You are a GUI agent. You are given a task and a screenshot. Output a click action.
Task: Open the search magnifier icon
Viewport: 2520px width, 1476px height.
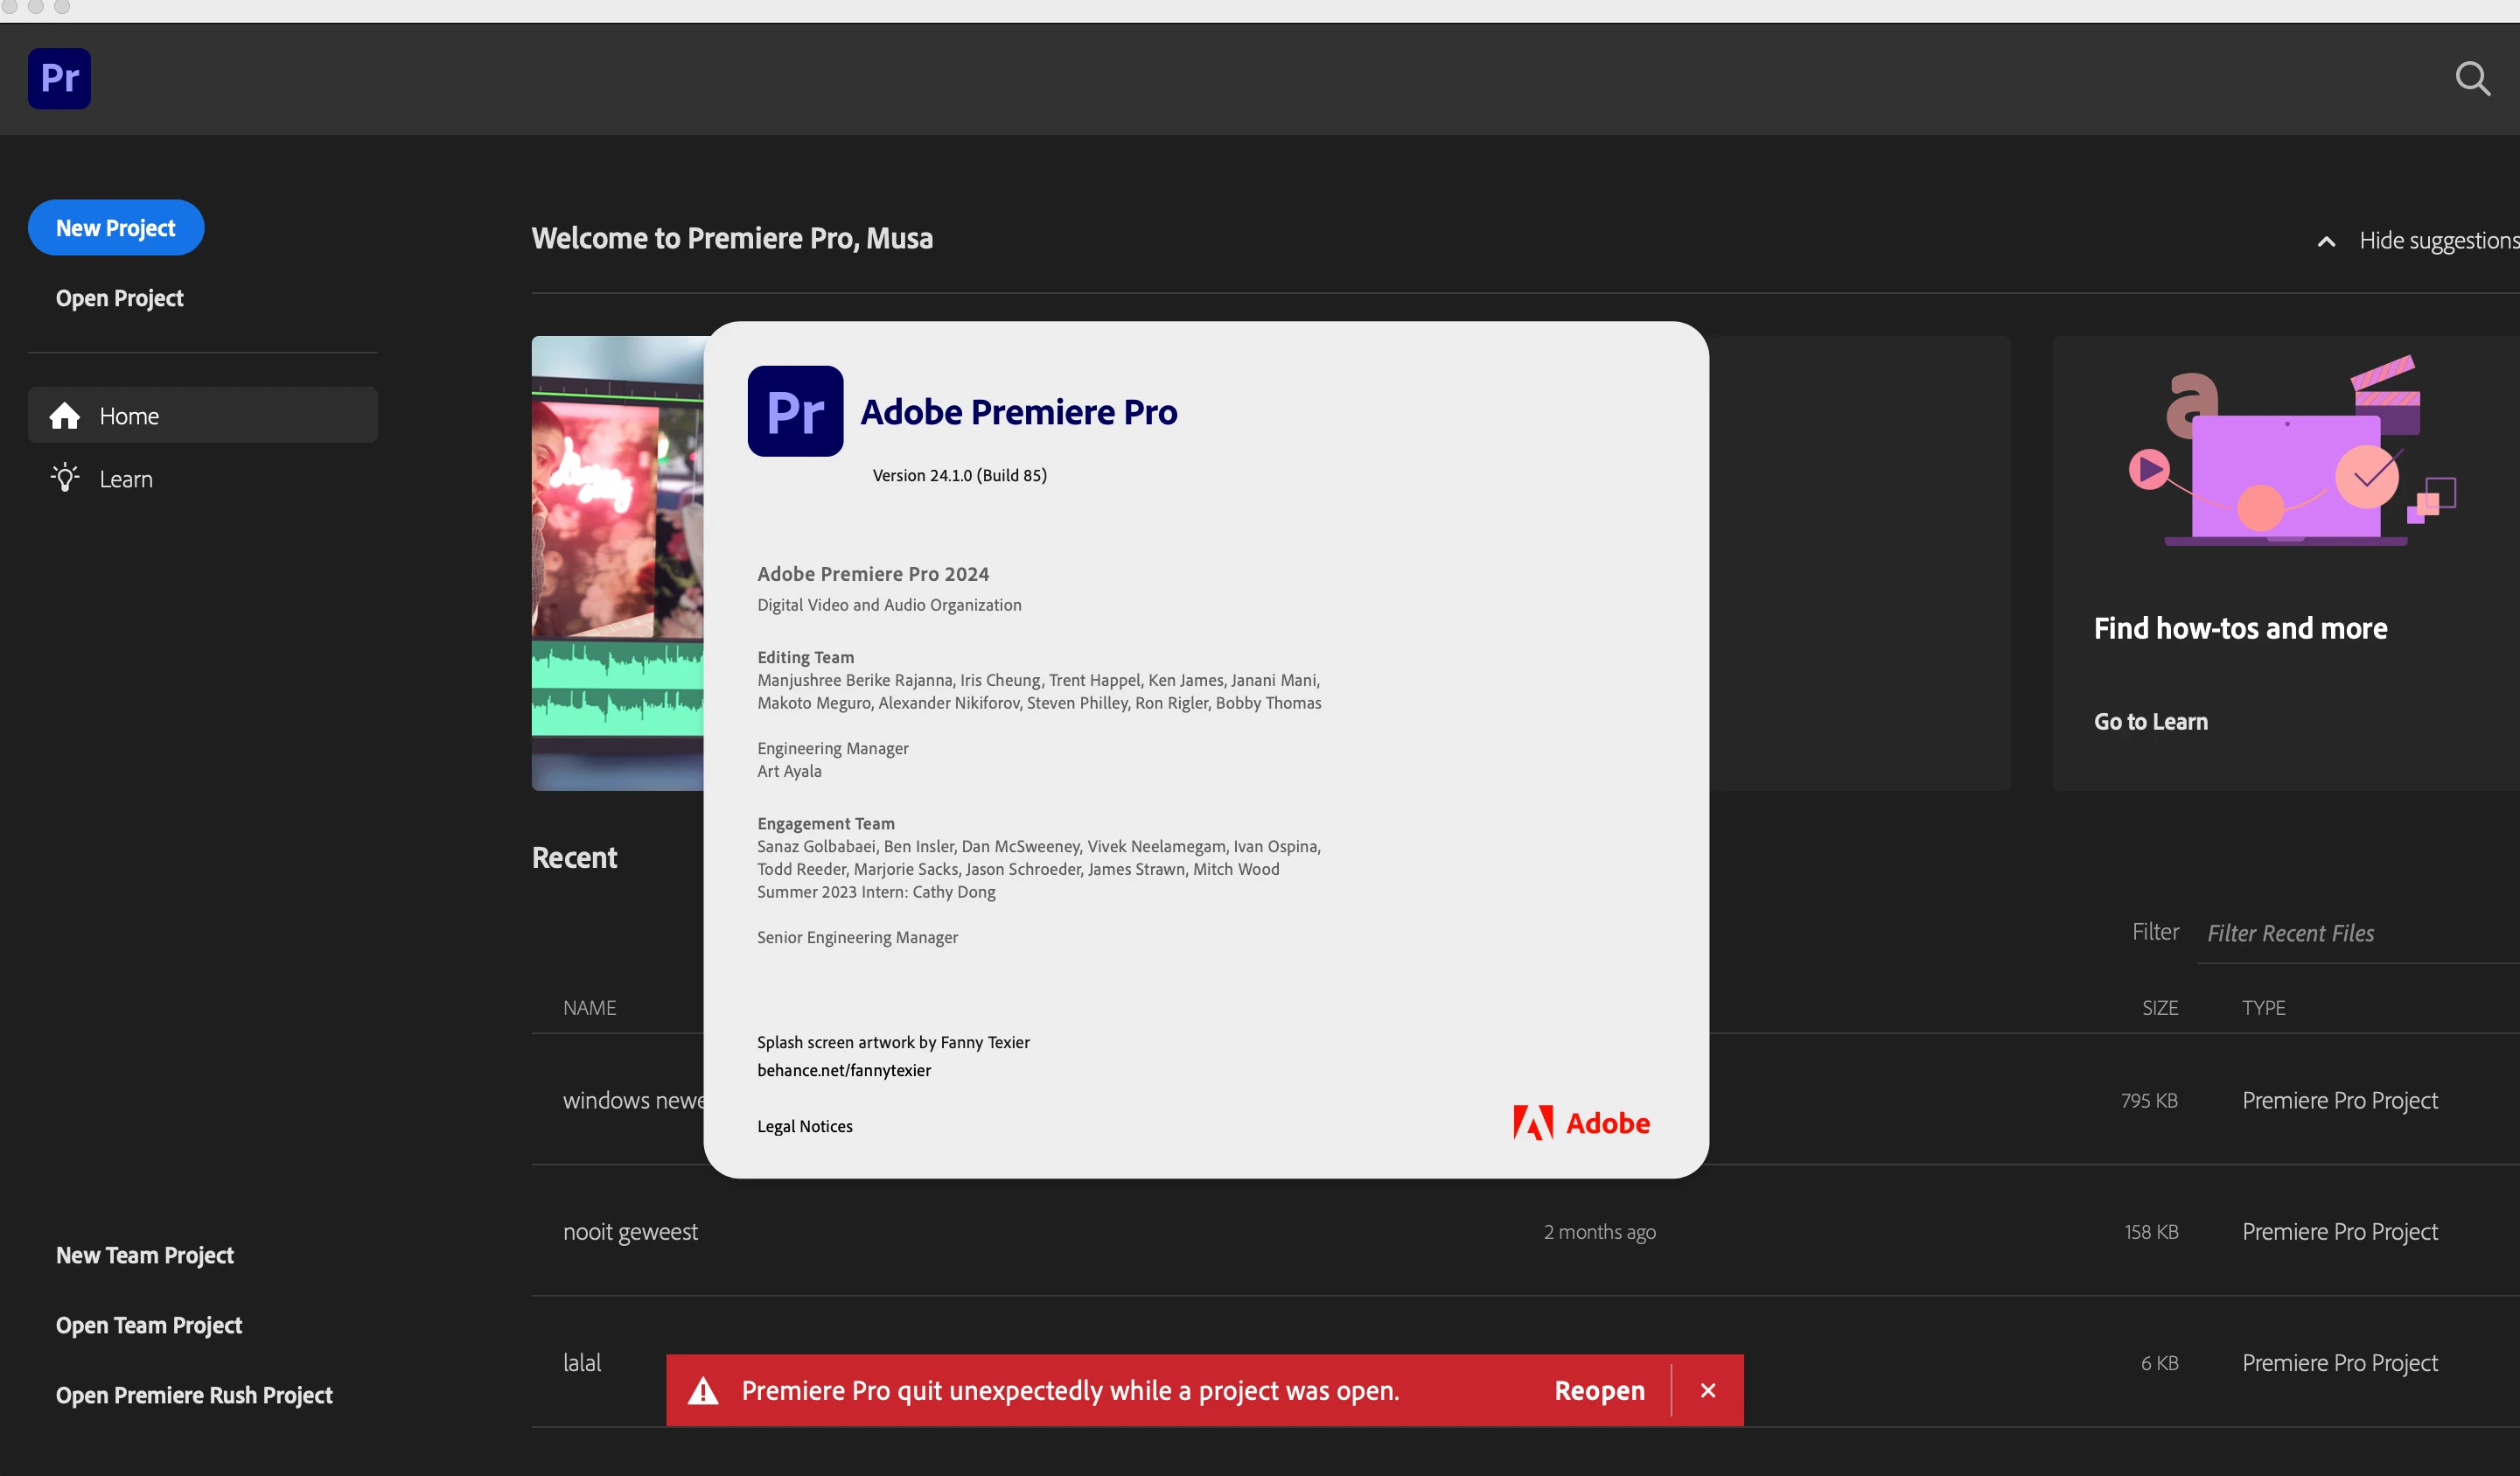(x=2472, y=78)
